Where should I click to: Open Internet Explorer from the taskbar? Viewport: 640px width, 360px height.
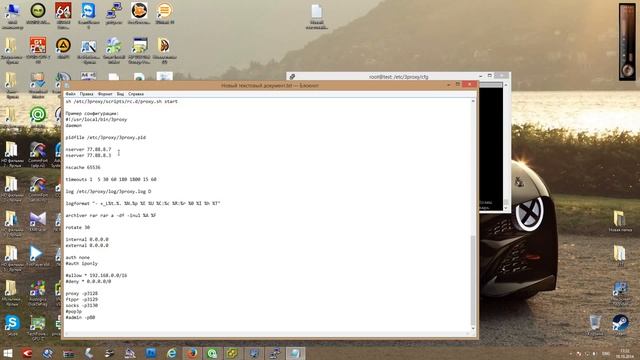171,353
